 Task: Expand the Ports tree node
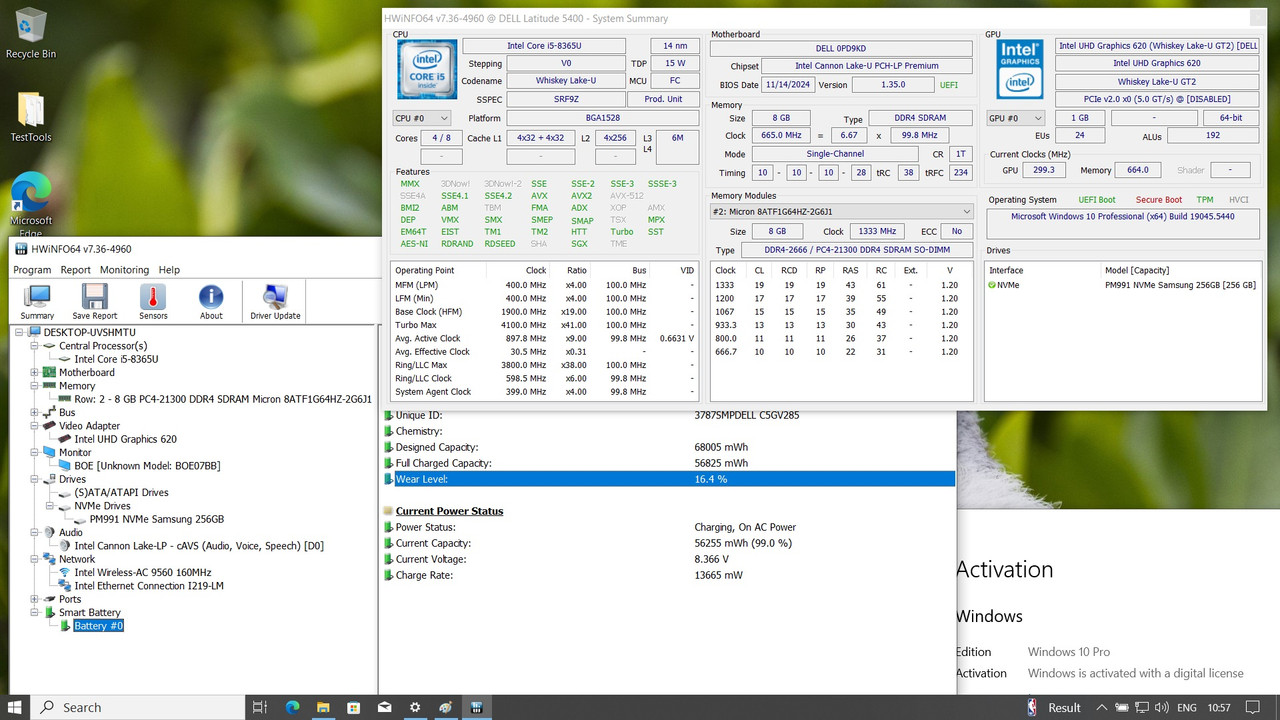coord(35,599)
